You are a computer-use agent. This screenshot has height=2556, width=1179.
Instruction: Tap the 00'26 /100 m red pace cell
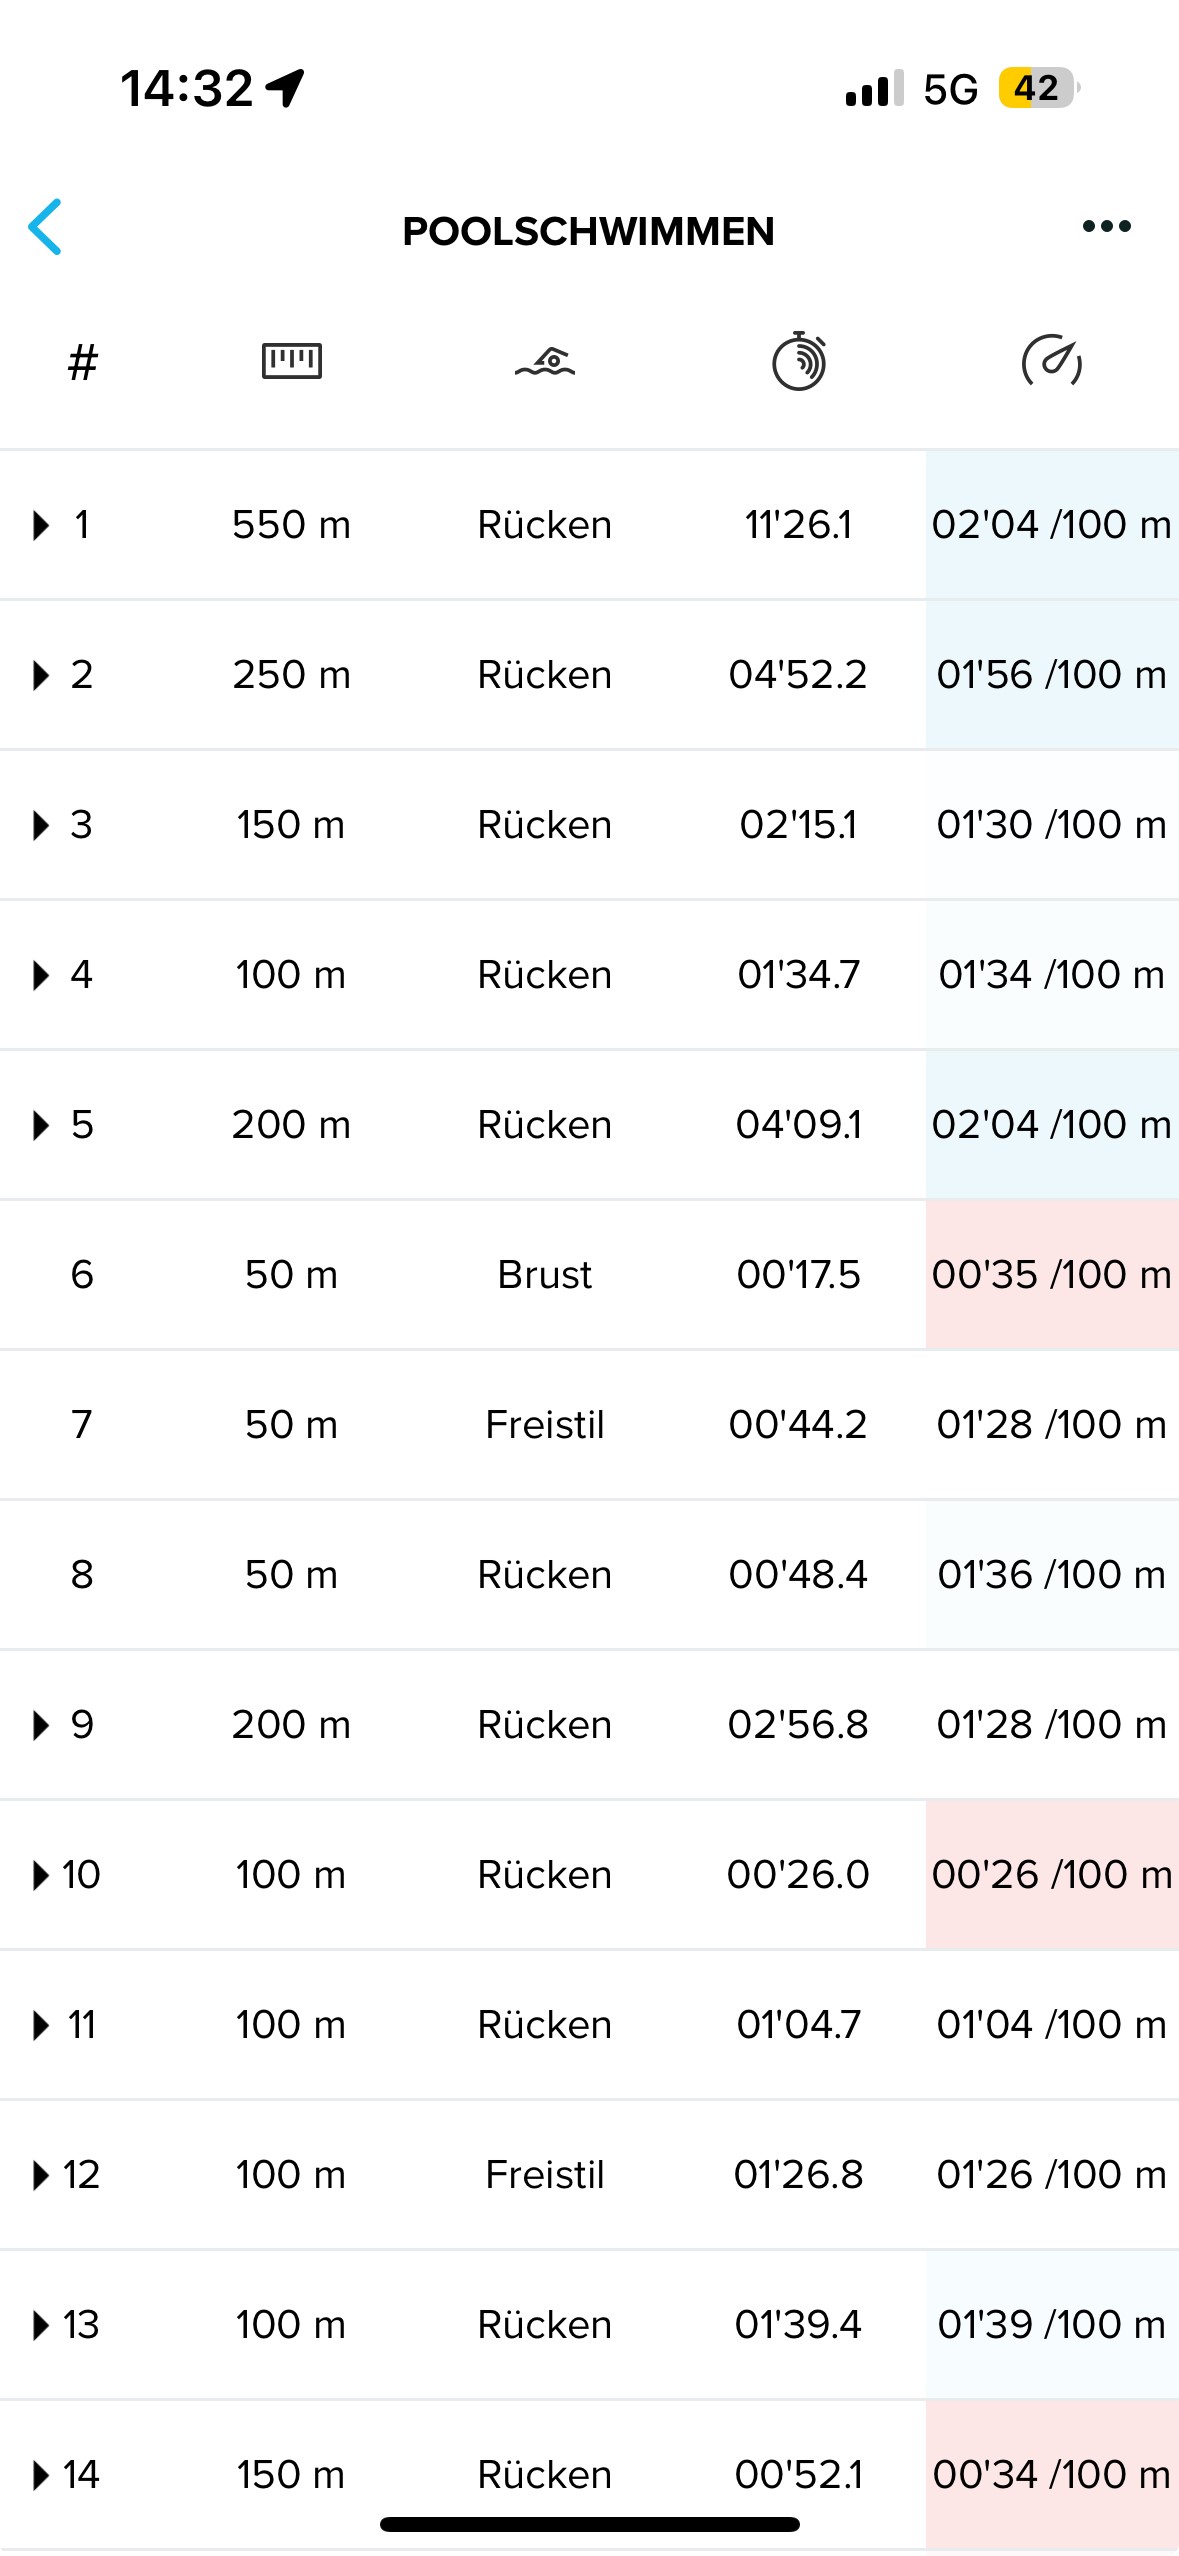coord(1052,1875)
